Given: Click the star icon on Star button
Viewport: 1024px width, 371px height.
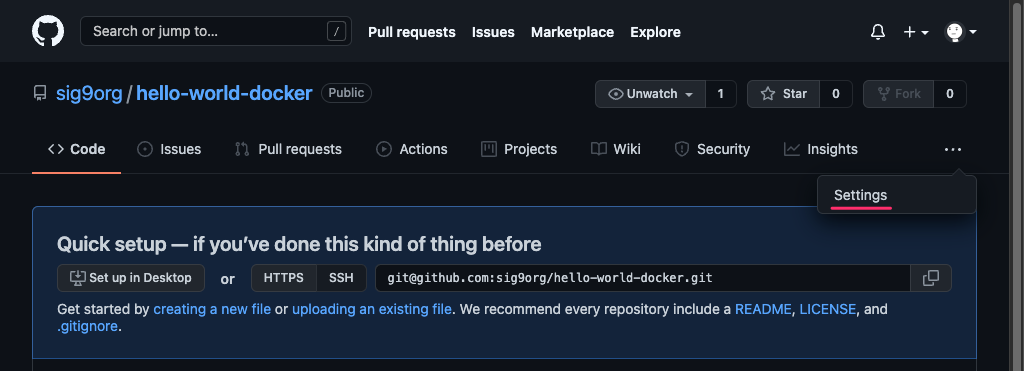Looking at the screenshot, I should (x=768, y=94).
